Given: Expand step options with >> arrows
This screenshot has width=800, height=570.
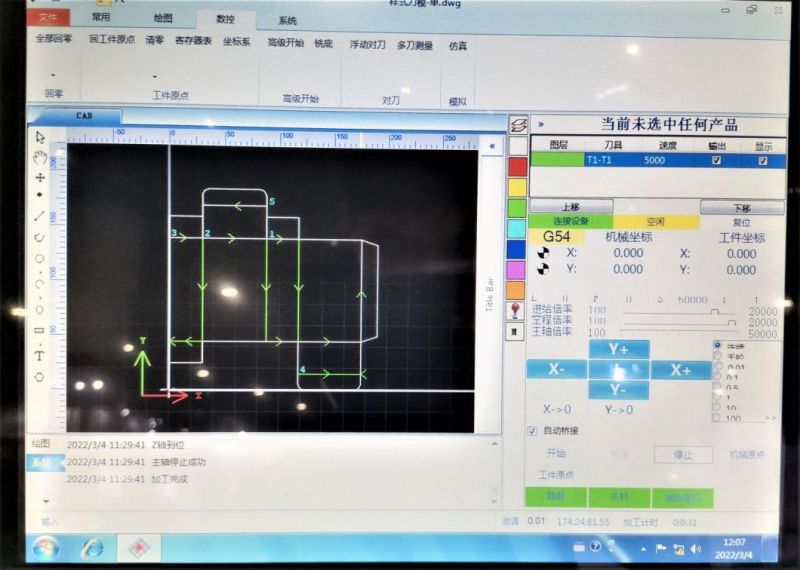Looking at the screenshot, I should [x=770, y=417].
